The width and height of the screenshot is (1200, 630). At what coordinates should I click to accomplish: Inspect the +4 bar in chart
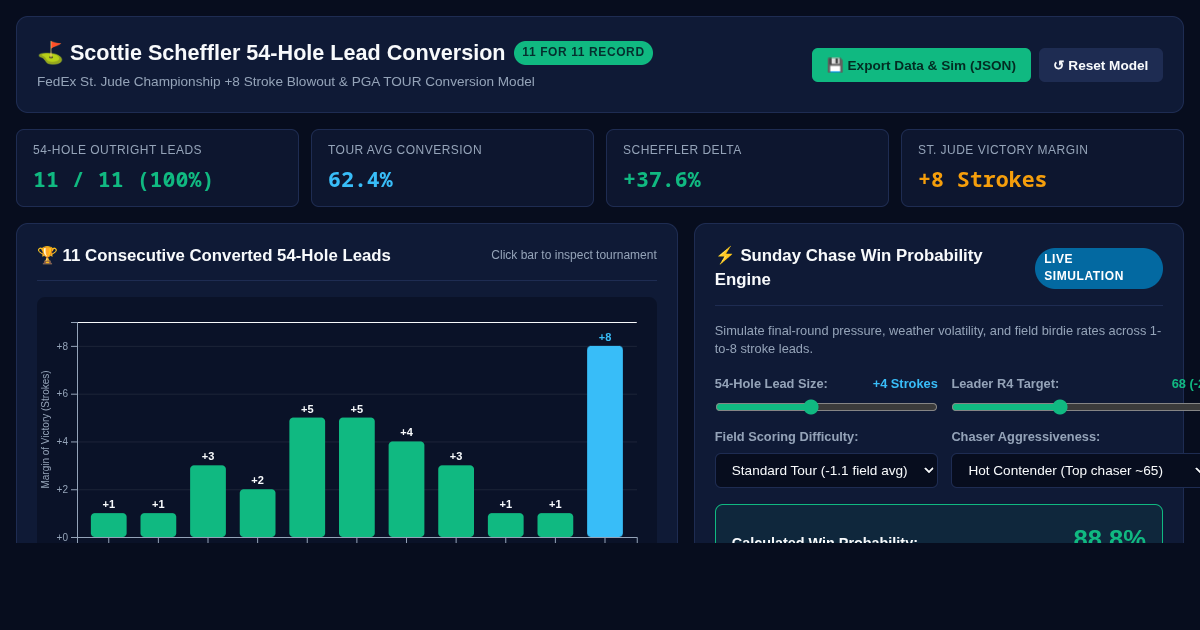click(406, 490)
